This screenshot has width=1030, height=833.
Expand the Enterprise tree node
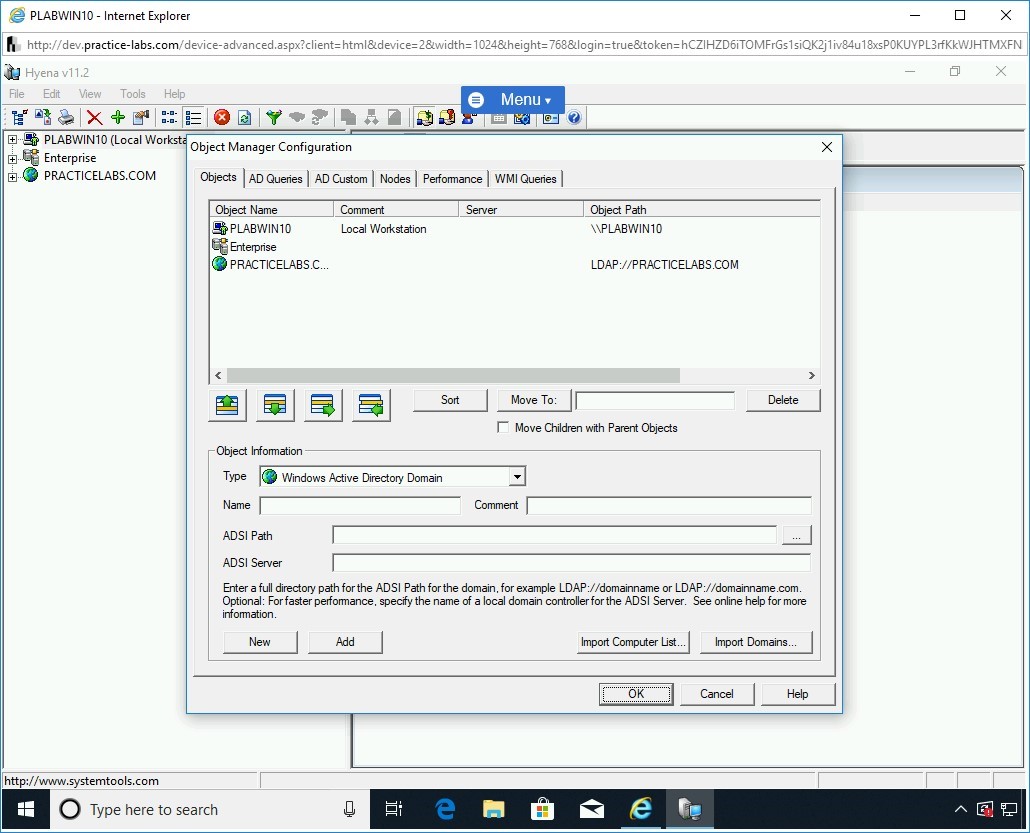coord(12,158)
